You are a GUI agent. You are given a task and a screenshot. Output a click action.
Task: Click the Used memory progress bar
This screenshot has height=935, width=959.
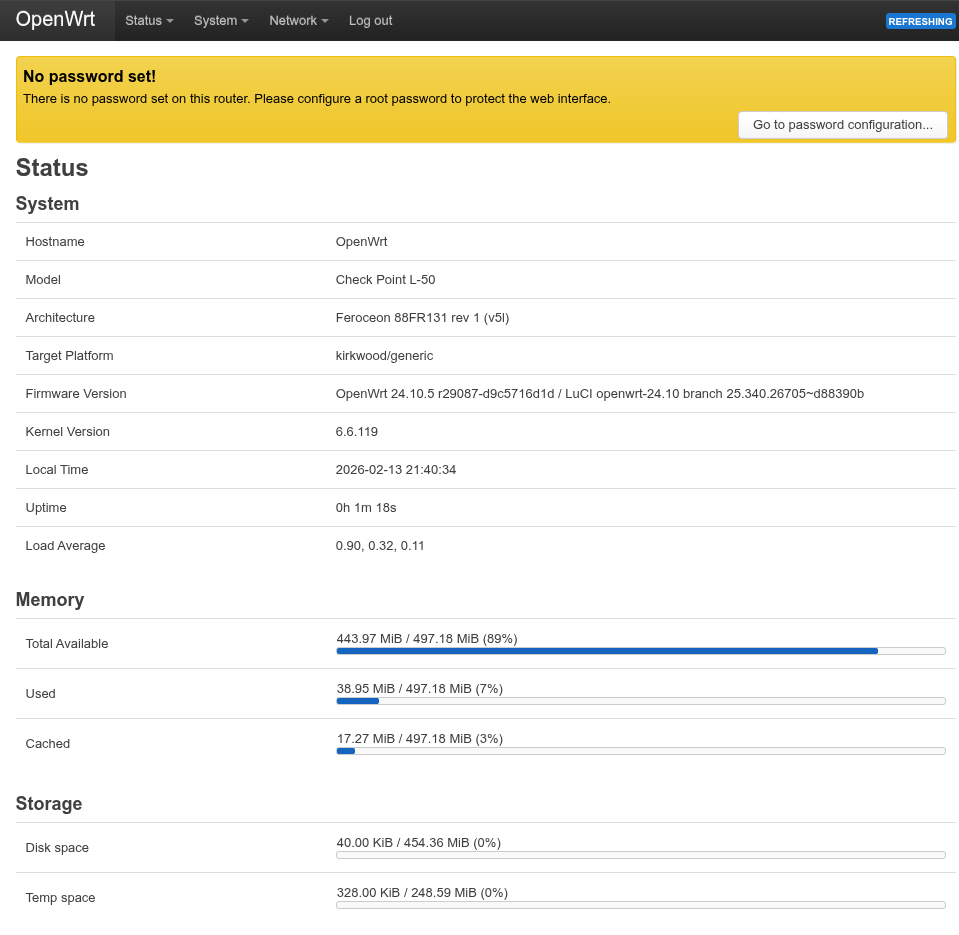(x=640, y=701)
